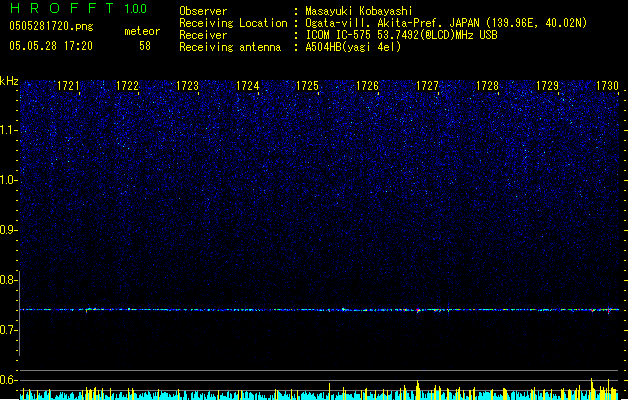This screenshot has height=400, width=629.
Task: Click the 0.8 kHz axis label
Action: pyautogui.click(x=8, y=280)
